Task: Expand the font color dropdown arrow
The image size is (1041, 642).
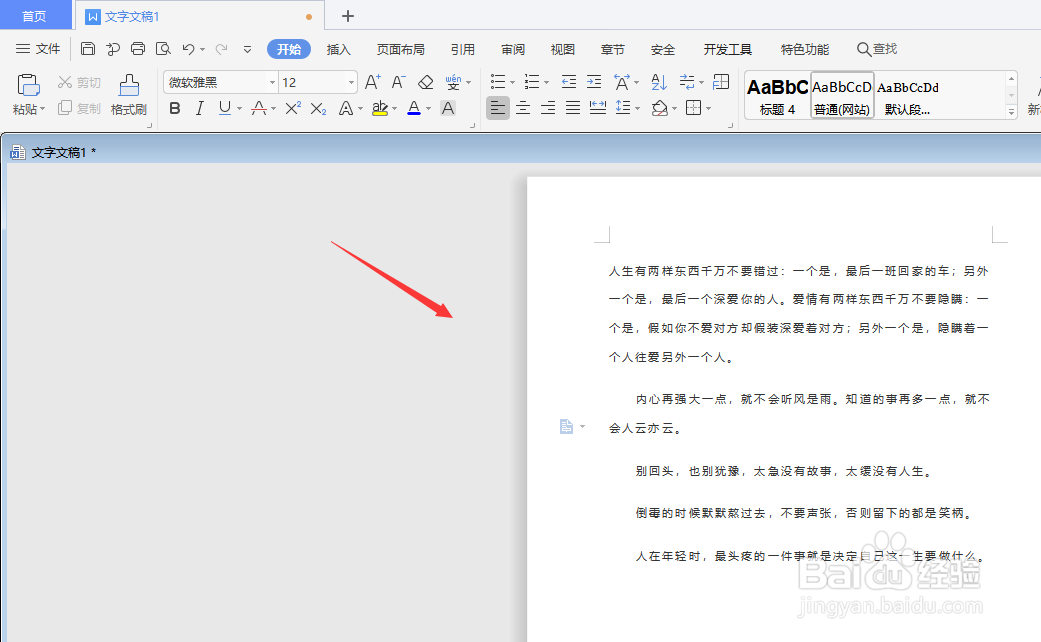Action: [x=428, y=108]
